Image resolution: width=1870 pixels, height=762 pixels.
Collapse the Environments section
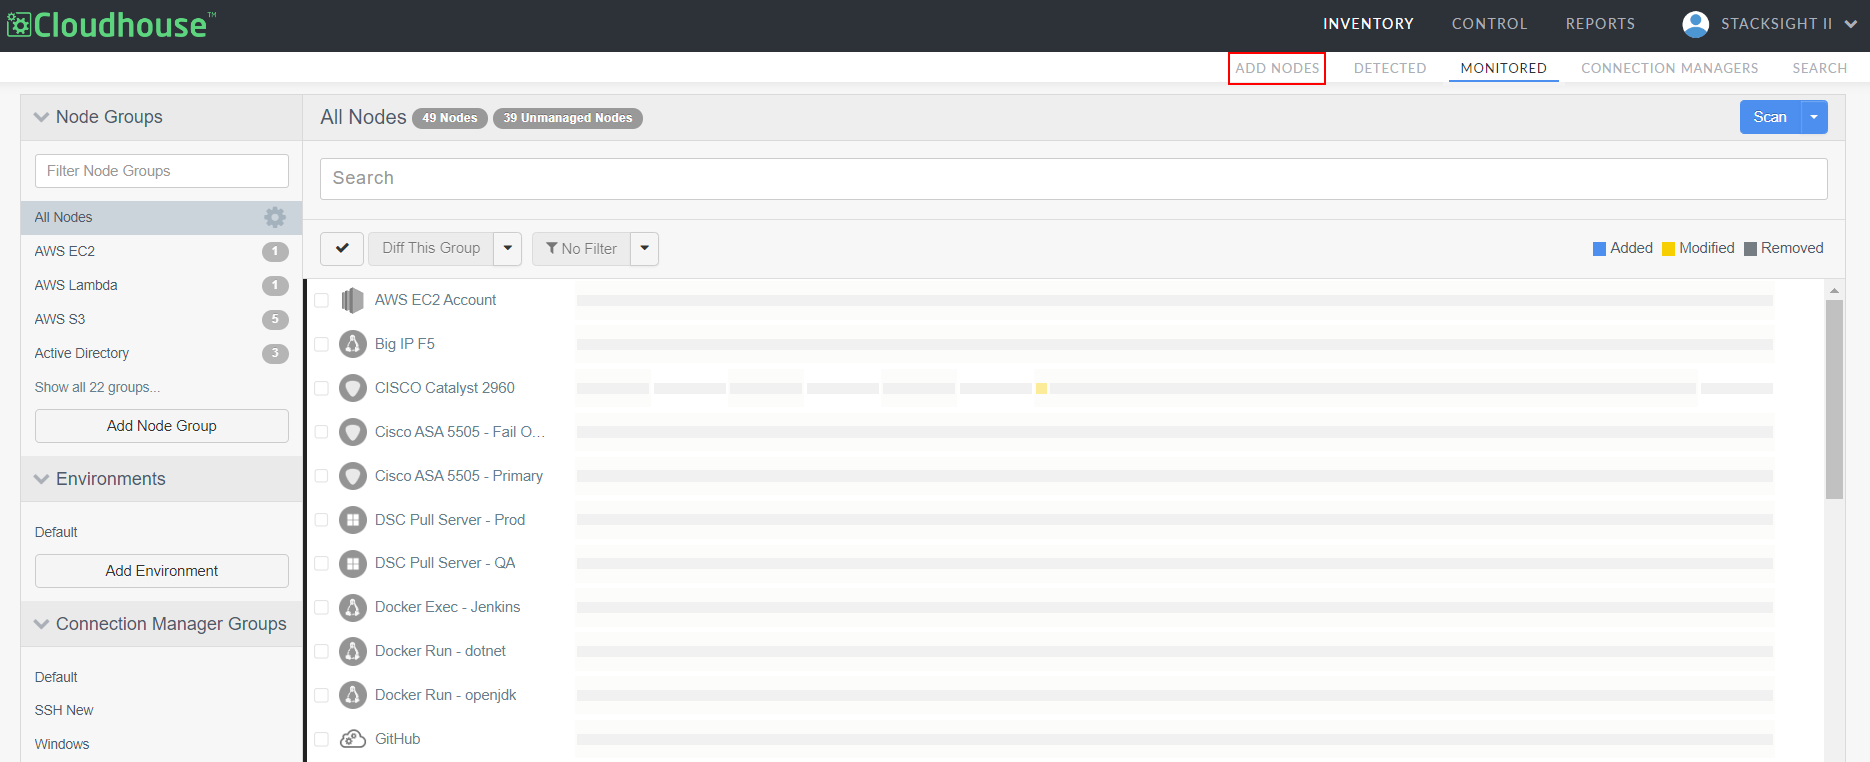42,479
